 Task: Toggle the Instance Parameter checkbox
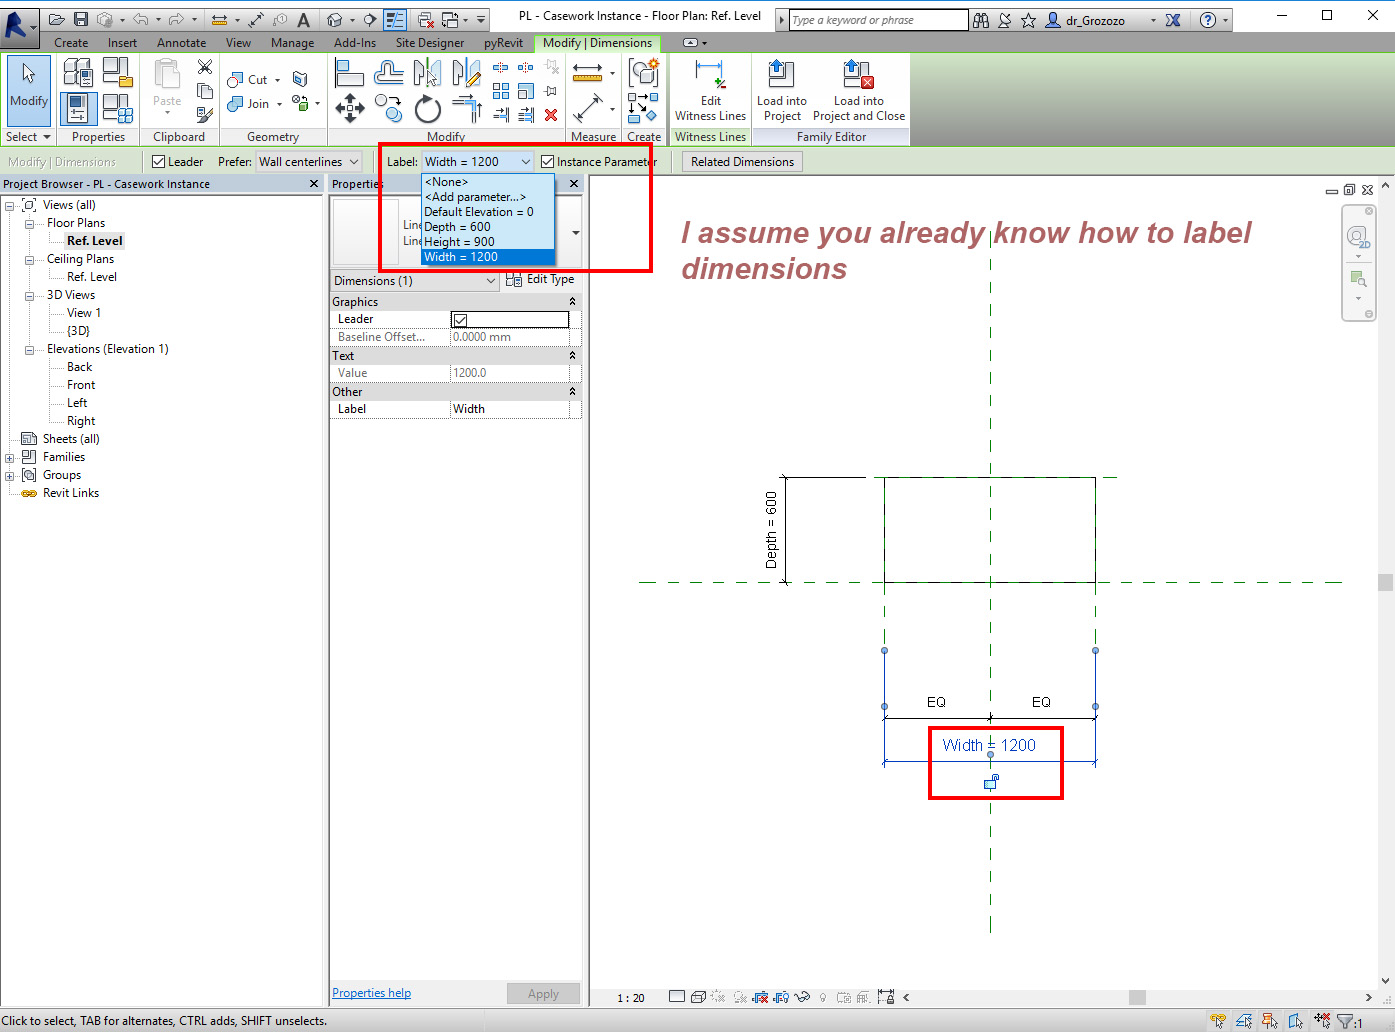pos(546,161)
